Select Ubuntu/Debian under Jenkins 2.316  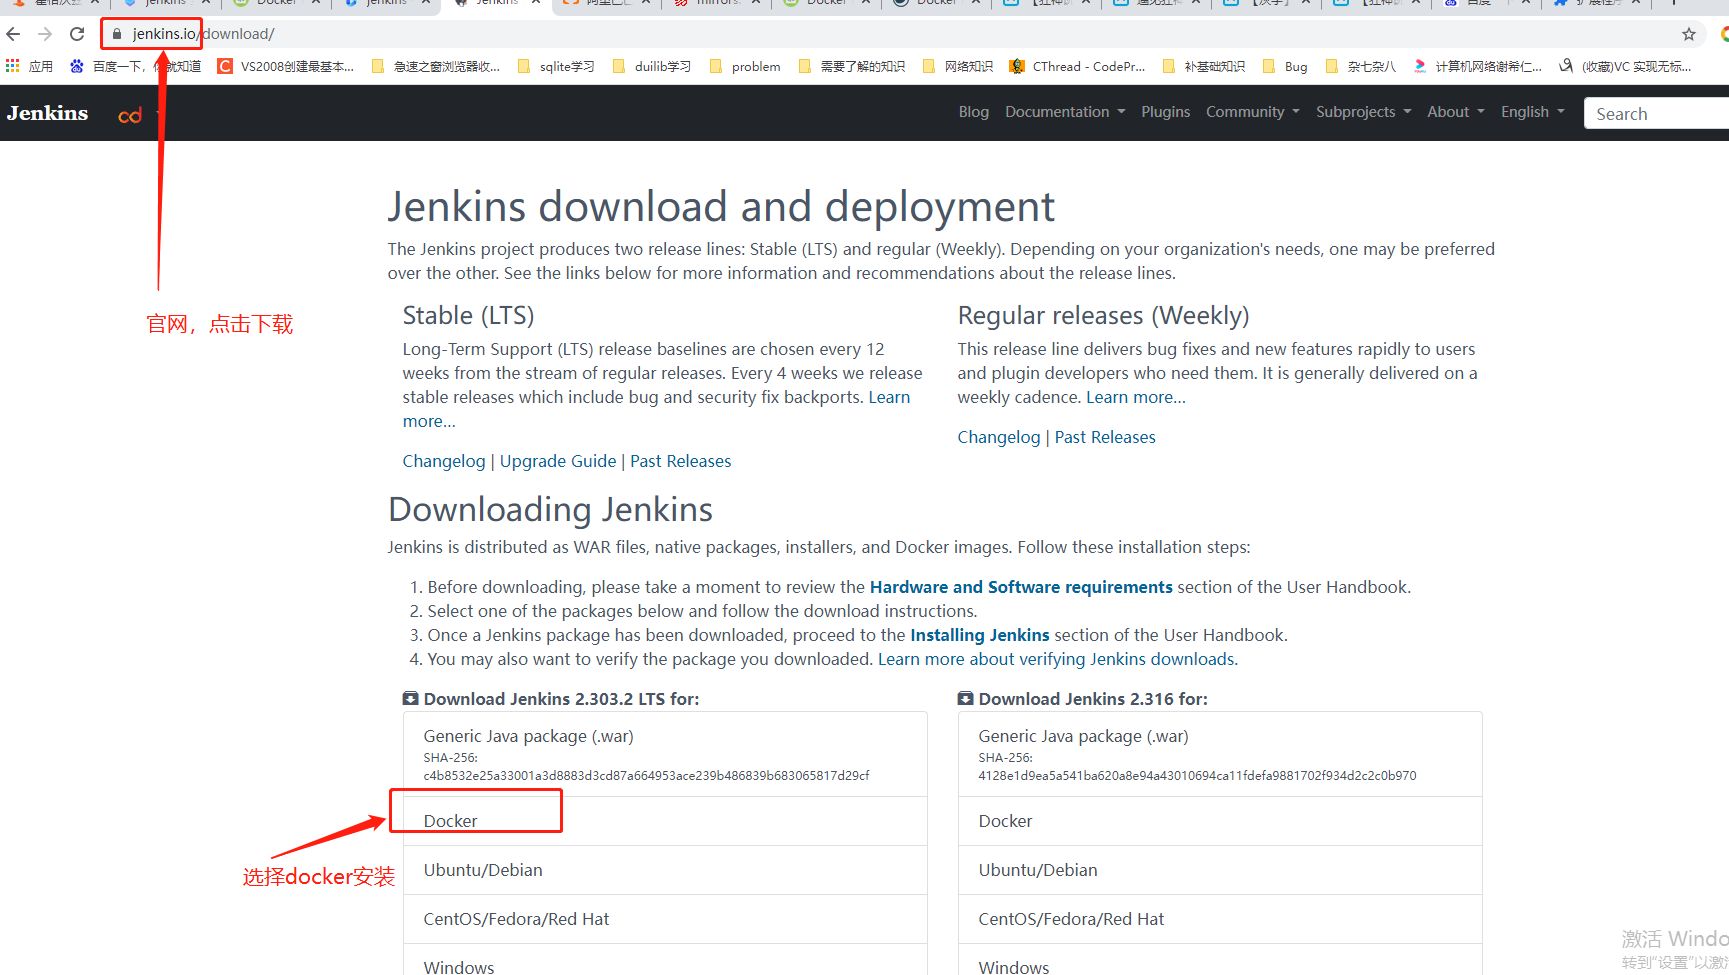click(1220, 870)
